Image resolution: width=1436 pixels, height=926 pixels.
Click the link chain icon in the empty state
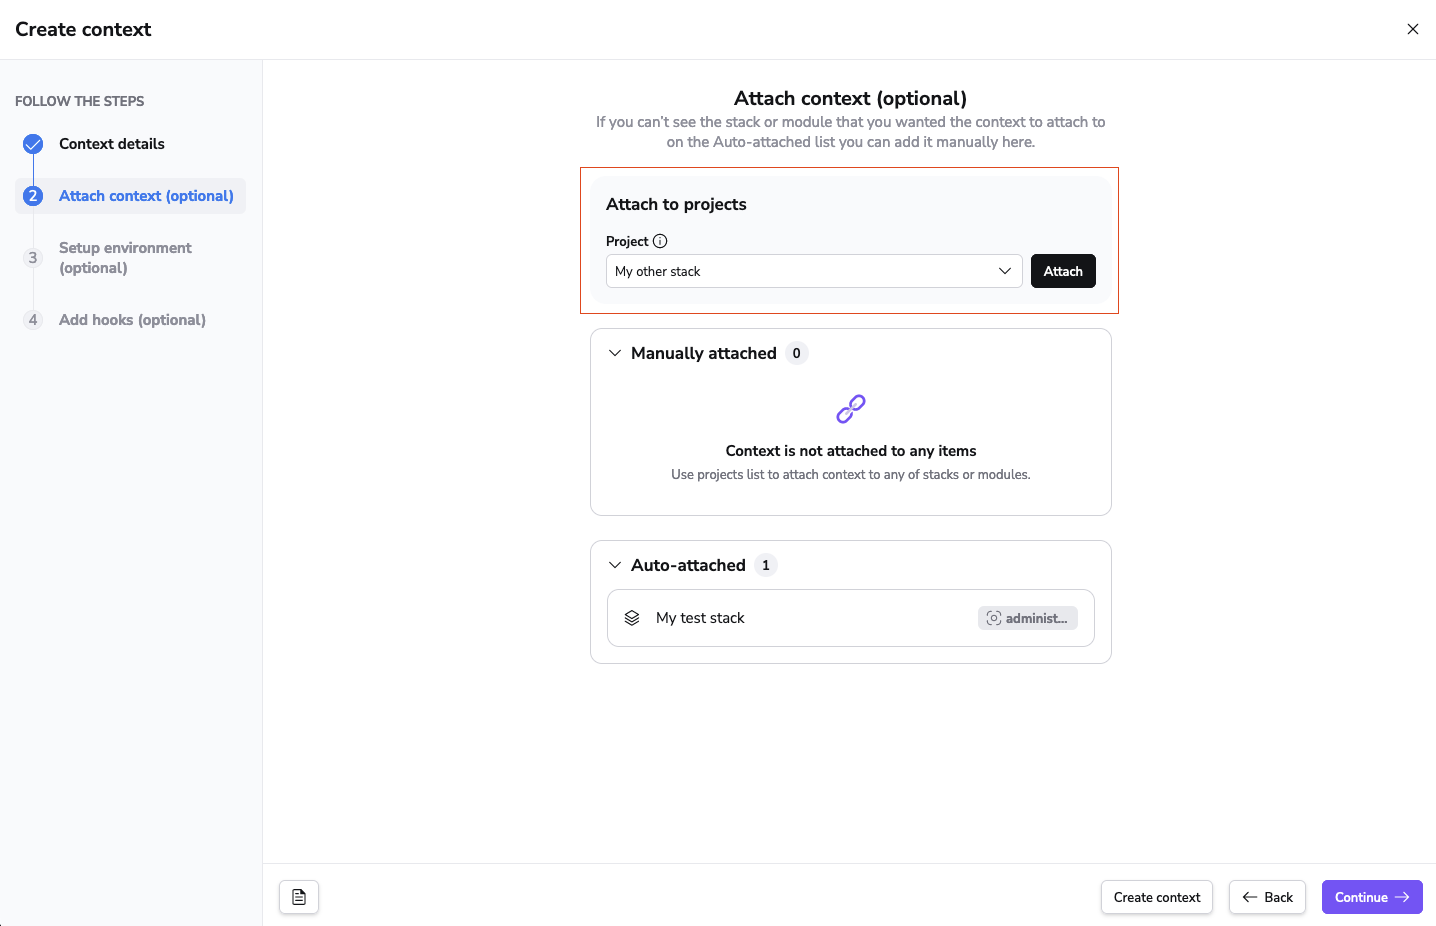point(851,409)
